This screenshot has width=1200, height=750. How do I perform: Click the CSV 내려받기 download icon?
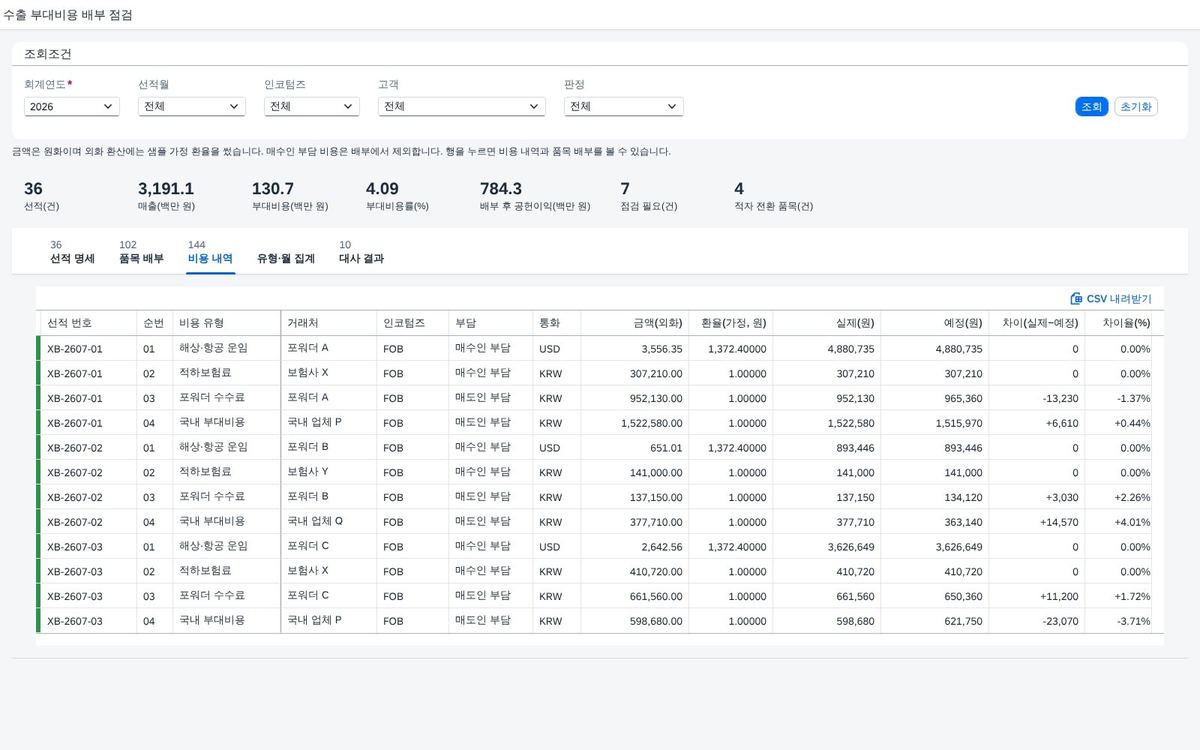[x=1076, y=299]
